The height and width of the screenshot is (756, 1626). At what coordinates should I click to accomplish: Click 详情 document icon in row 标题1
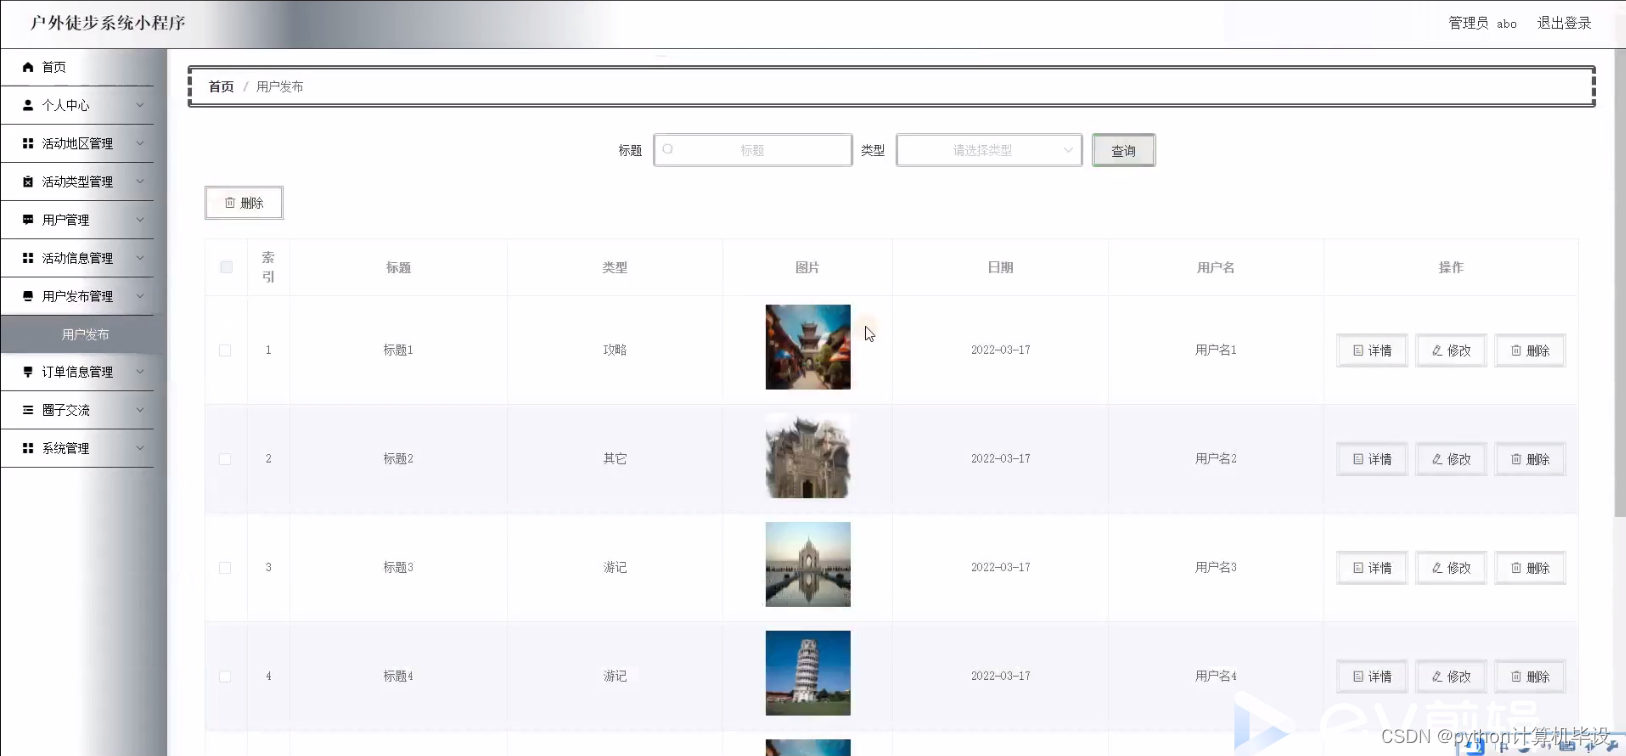point(1358,351)
